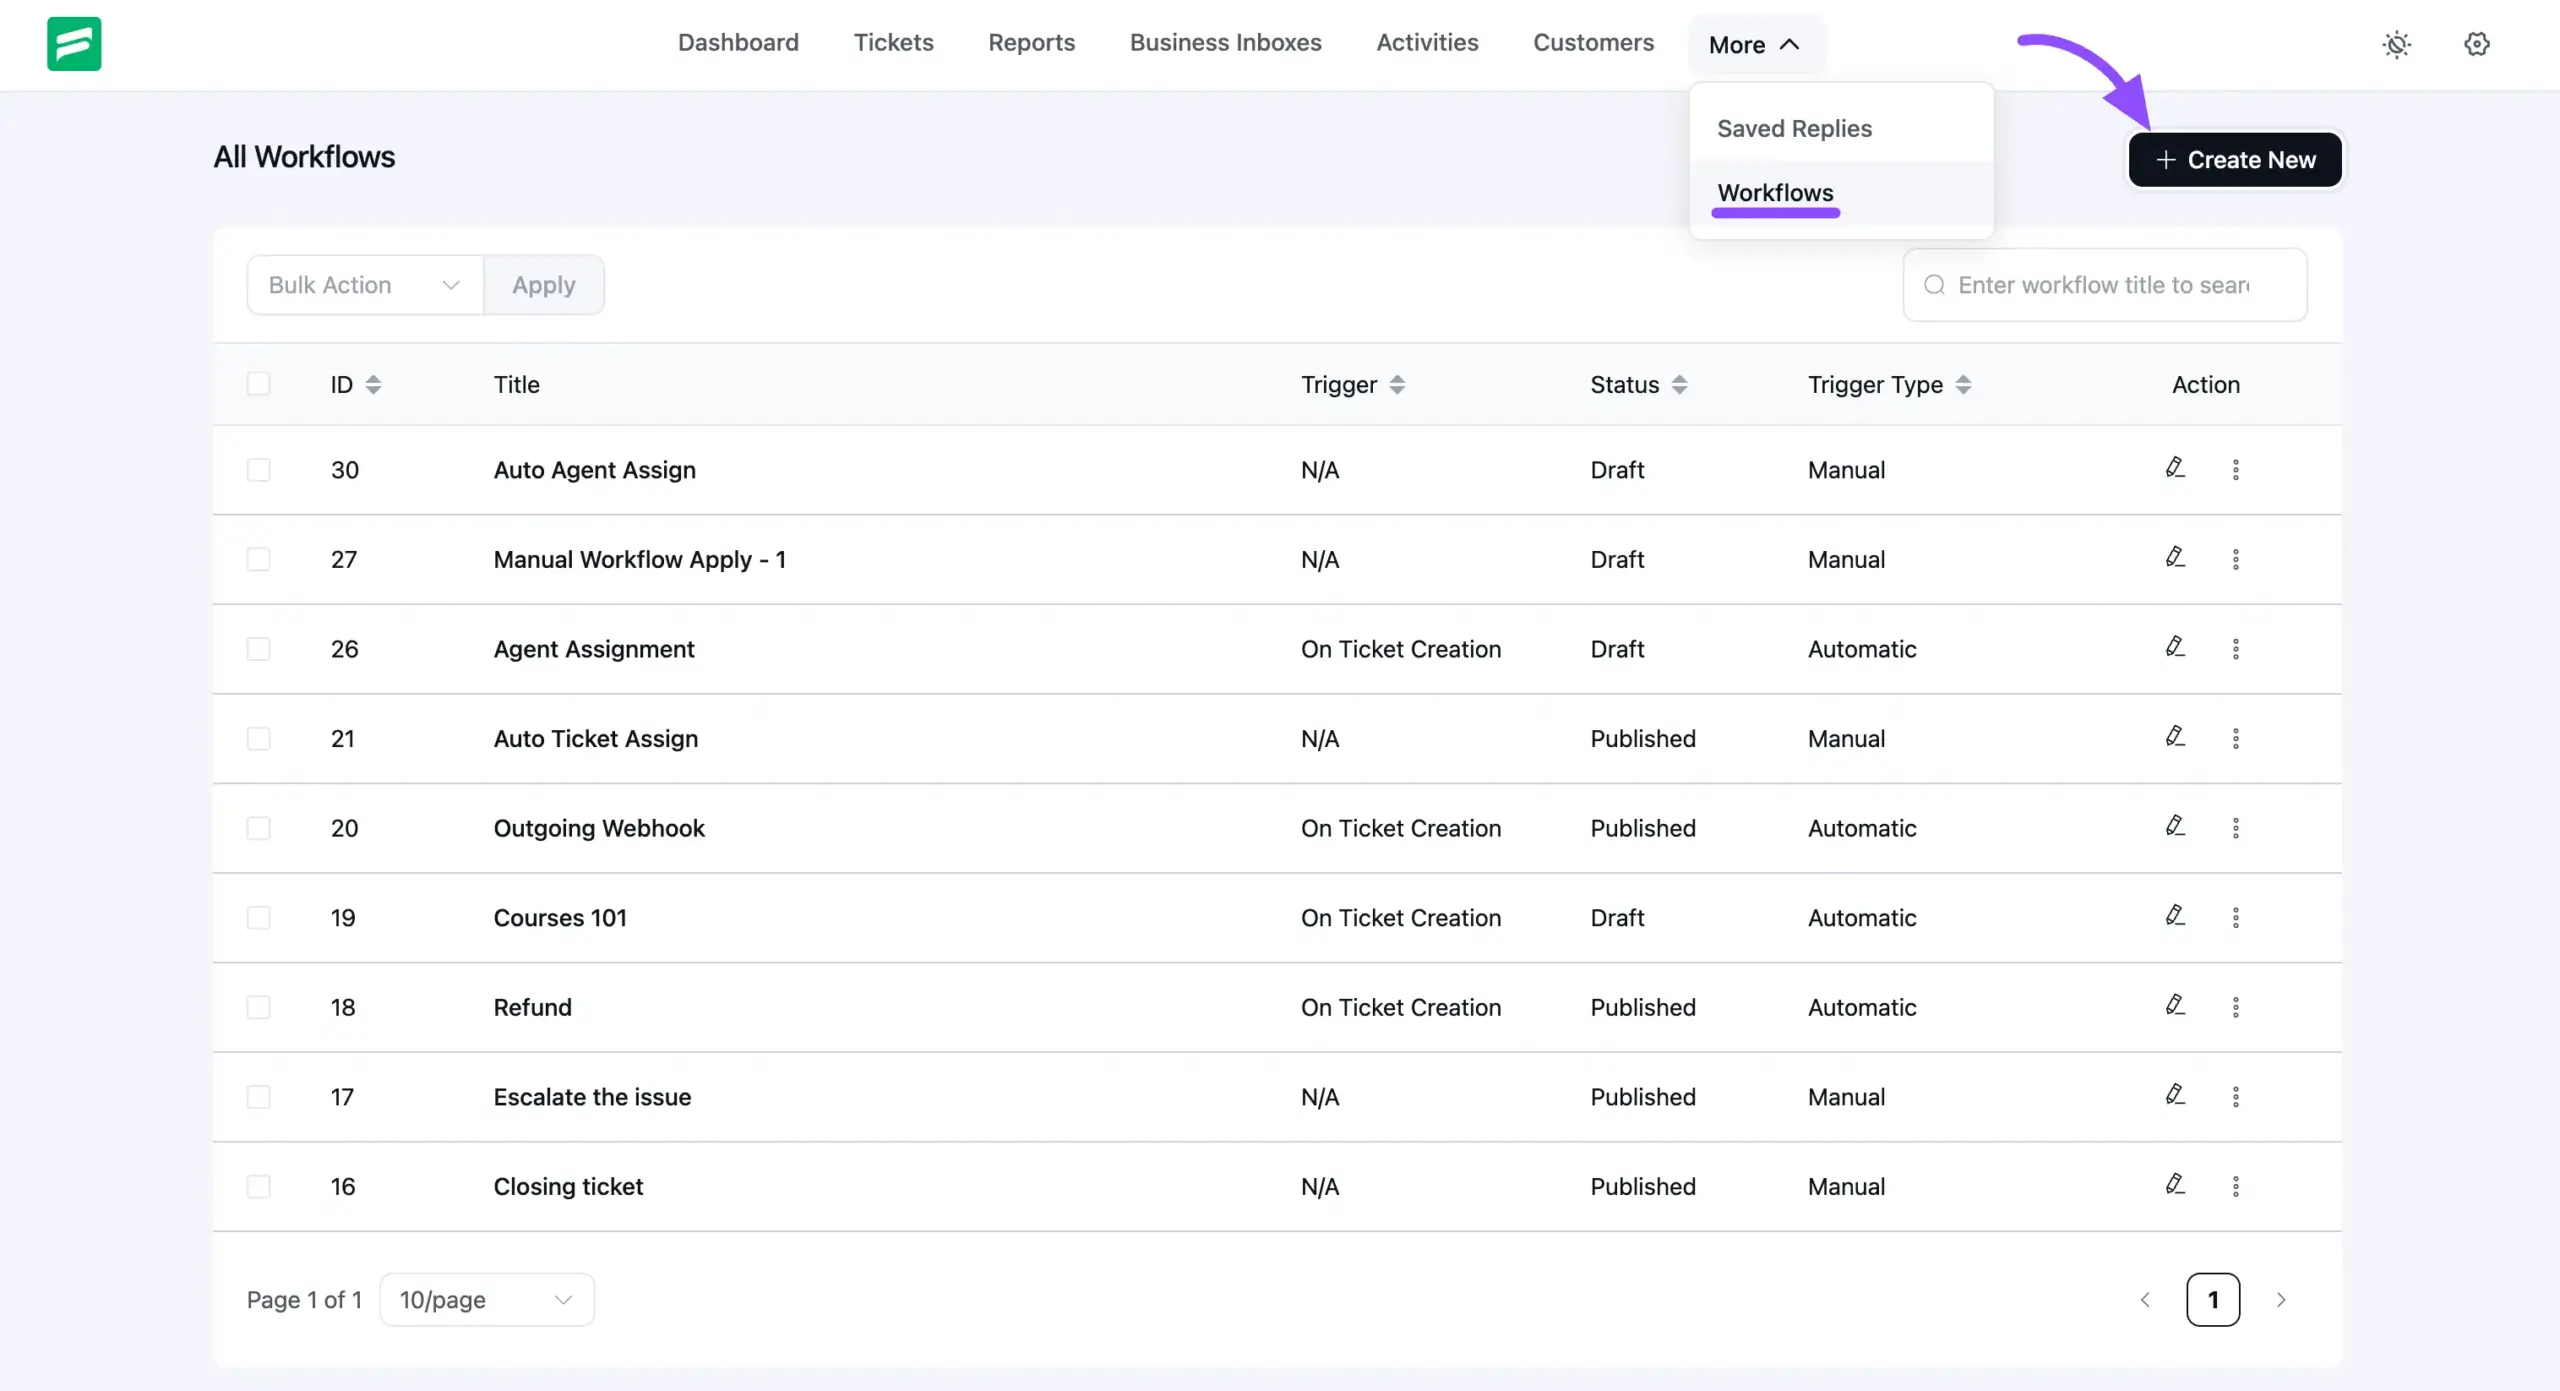The width and height of the screenshot is (2560, 1391).
Task: Open three-dot menu for Refund
Action: [x=2236, y=1007]
